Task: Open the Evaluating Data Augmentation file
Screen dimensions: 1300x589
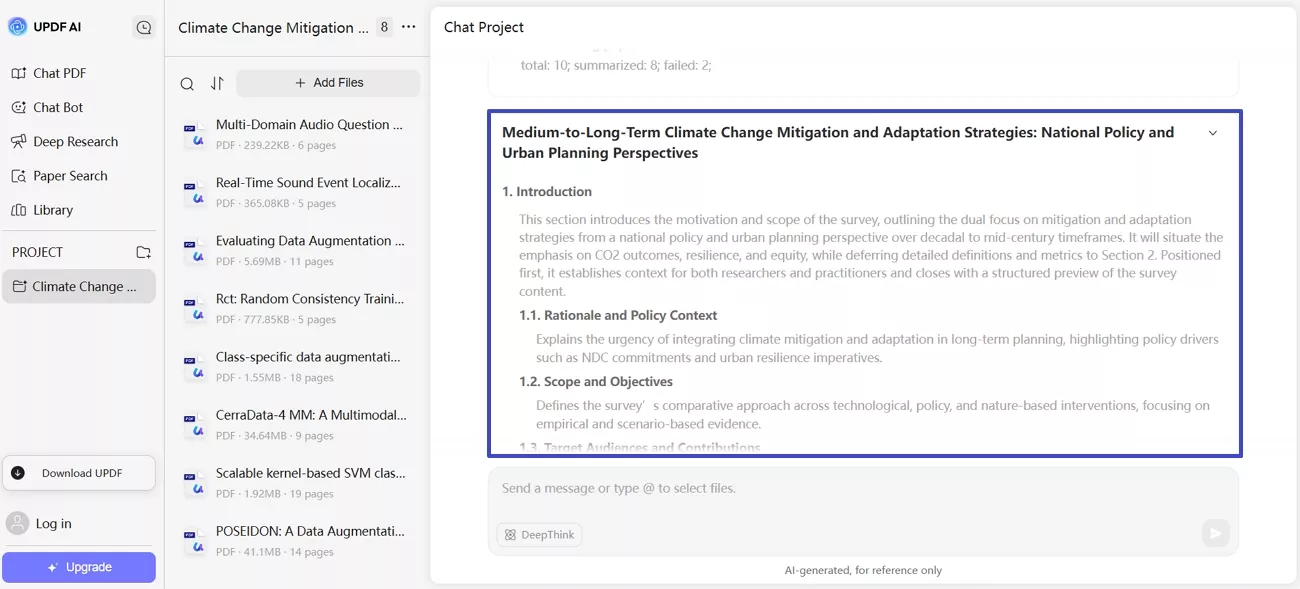Action: tap(297, 250)
